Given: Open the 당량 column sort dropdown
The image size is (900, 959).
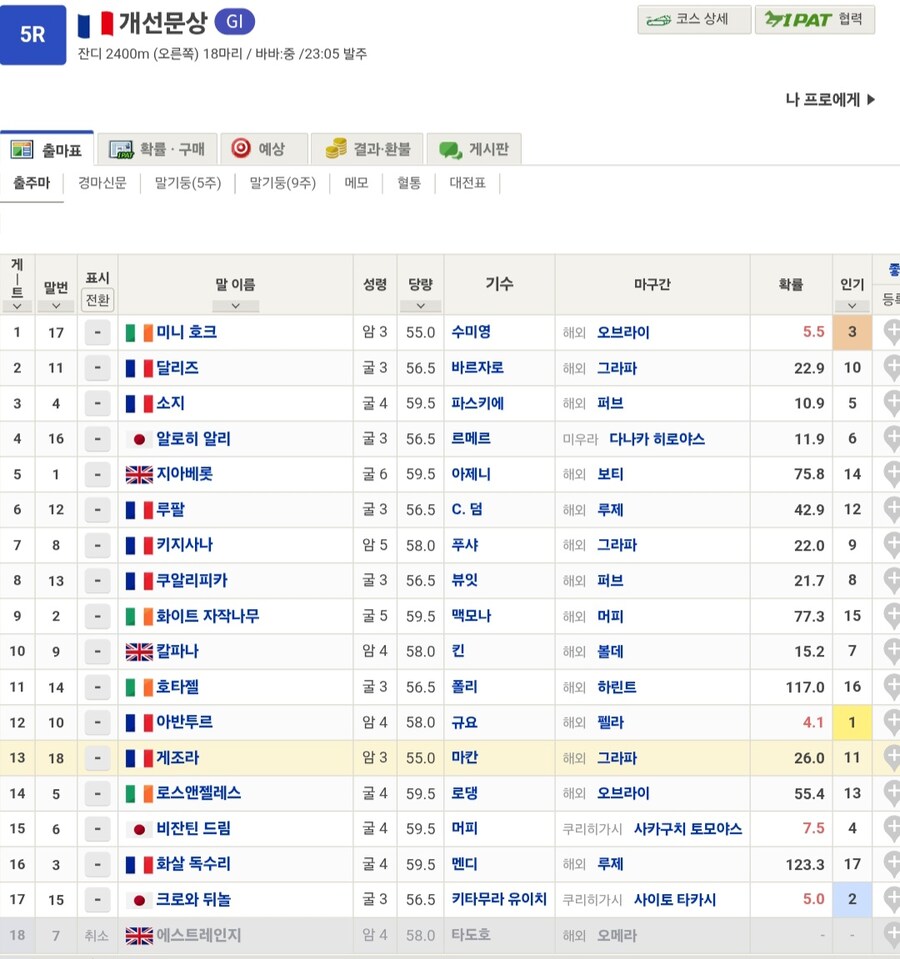Looking at the screenshot, I should 420,304.
